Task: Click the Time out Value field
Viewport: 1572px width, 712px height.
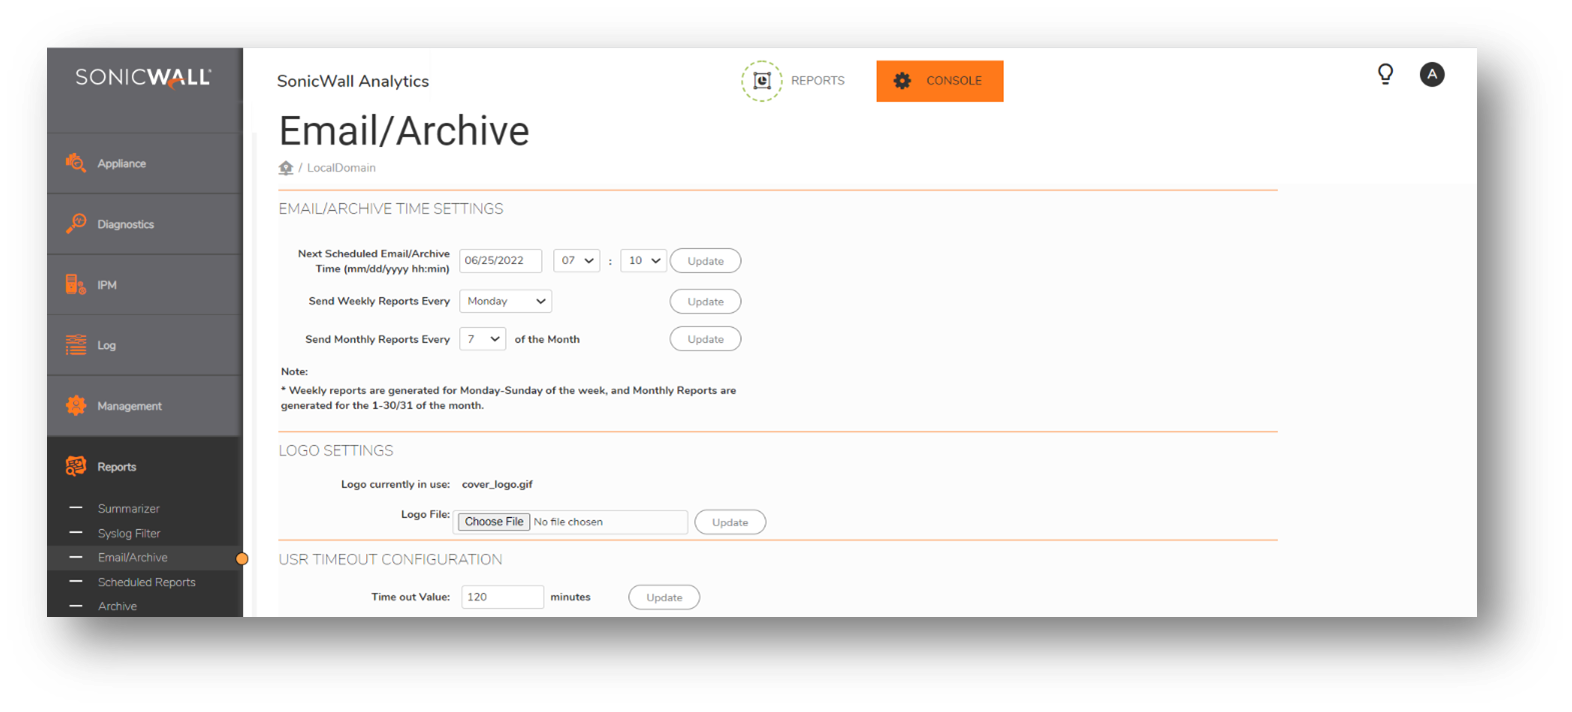Action: [x=502, y=597]
